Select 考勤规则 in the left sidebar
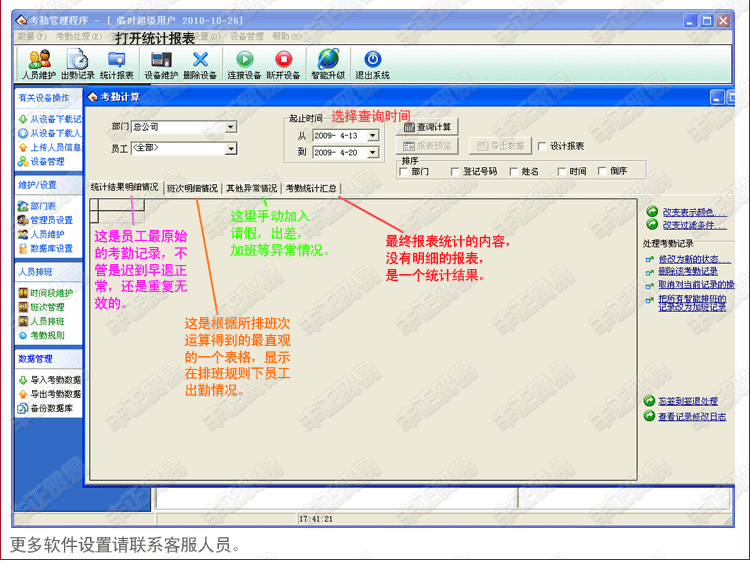This screenshot has width=750, height=566. point(47,335)
